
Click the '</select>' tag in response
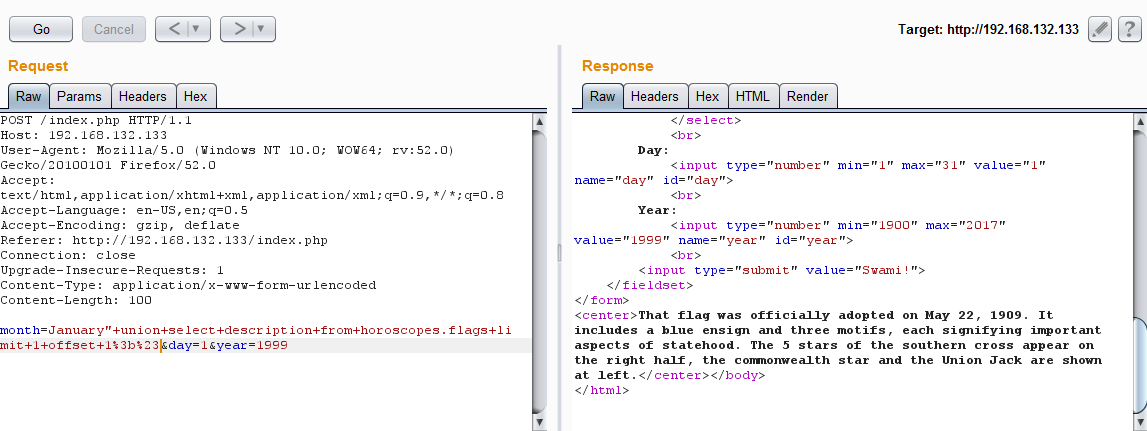tap(706, 120)
